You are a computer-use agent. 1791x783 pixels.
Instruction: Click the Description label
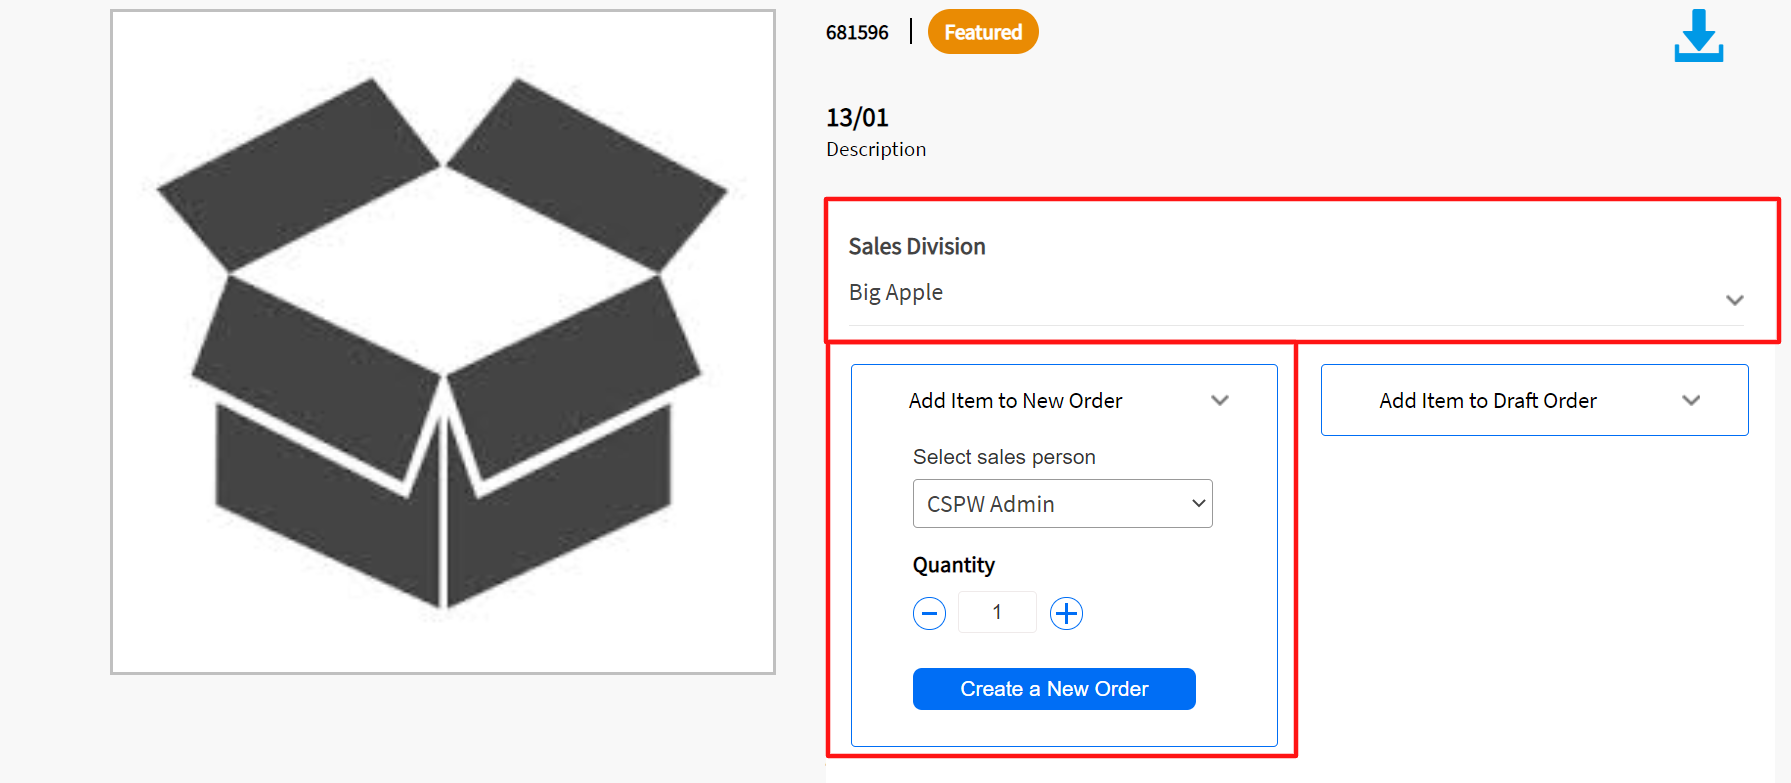click(875, 149)
